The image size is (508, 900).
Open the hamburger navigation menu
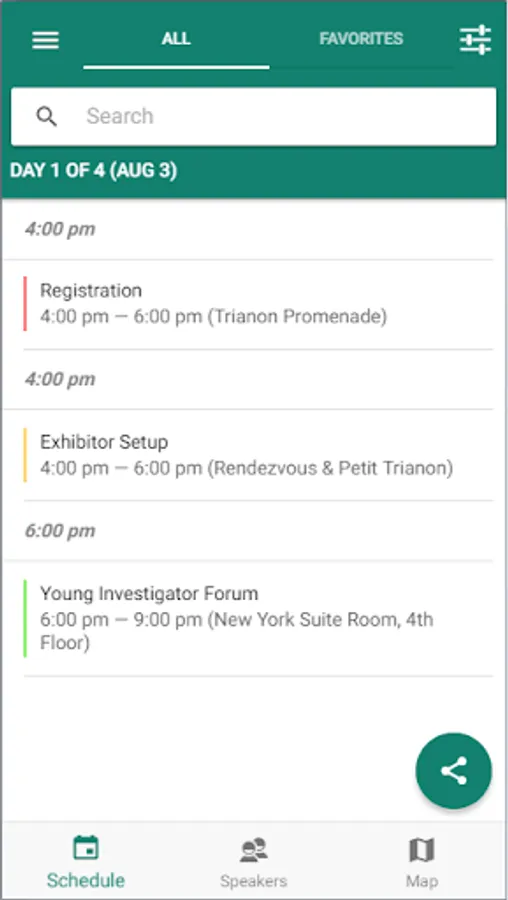pos(45,40)
